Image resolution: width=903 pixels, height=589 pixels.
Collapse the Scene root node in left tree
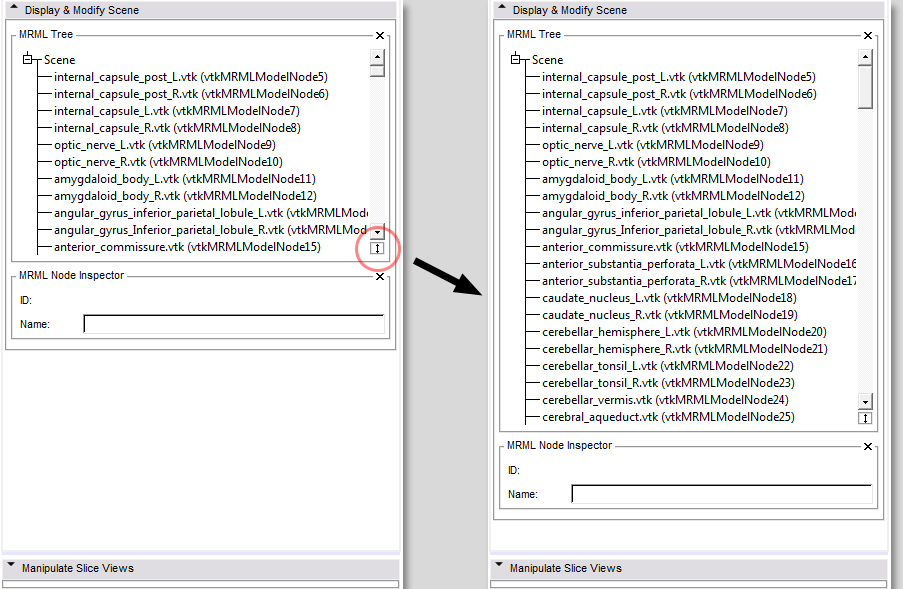point(28,60)
